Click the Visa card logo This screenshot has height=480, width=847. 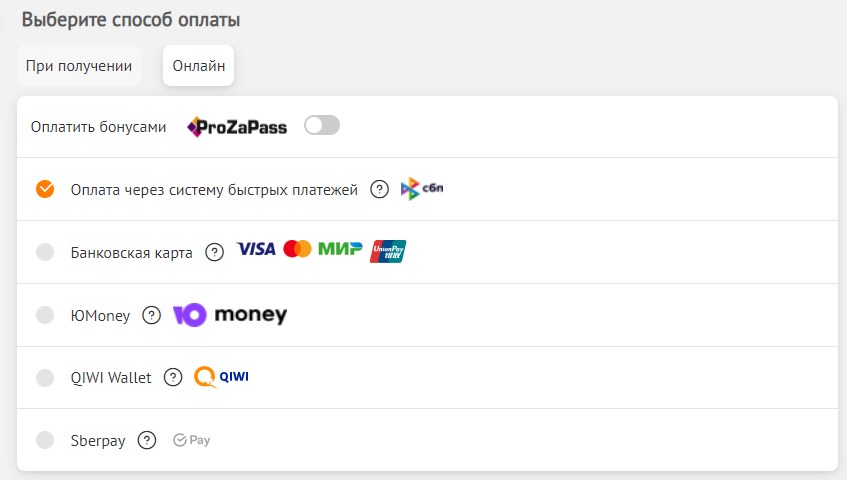pyautogui.click(x=256, y=249)
